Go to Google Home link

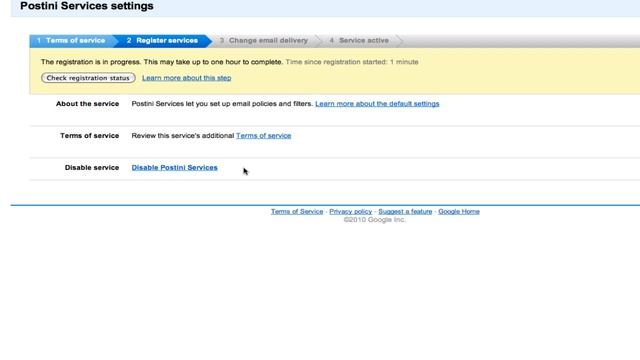459,211
